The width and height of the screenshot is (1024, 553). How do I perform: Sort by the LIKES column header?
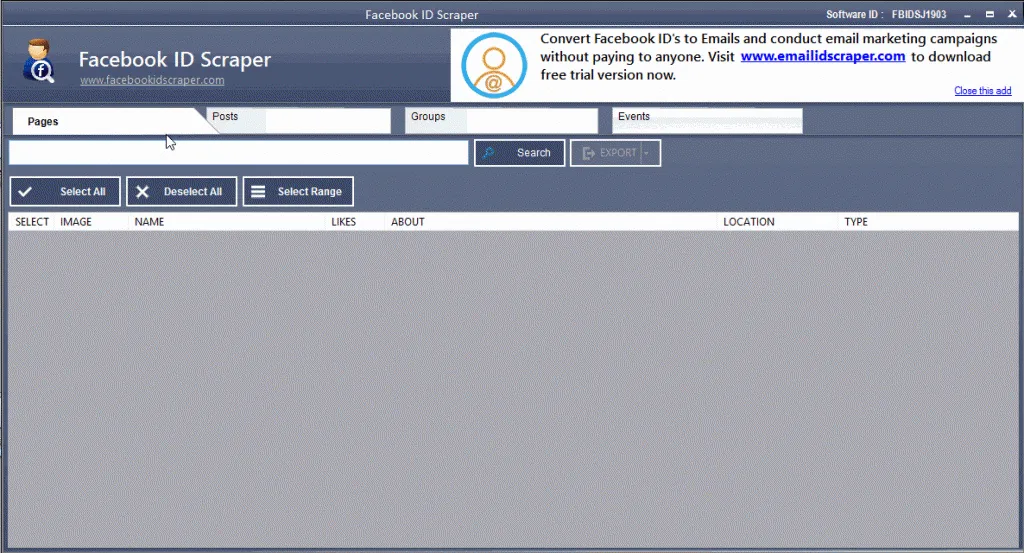click(x=344, y=222)
